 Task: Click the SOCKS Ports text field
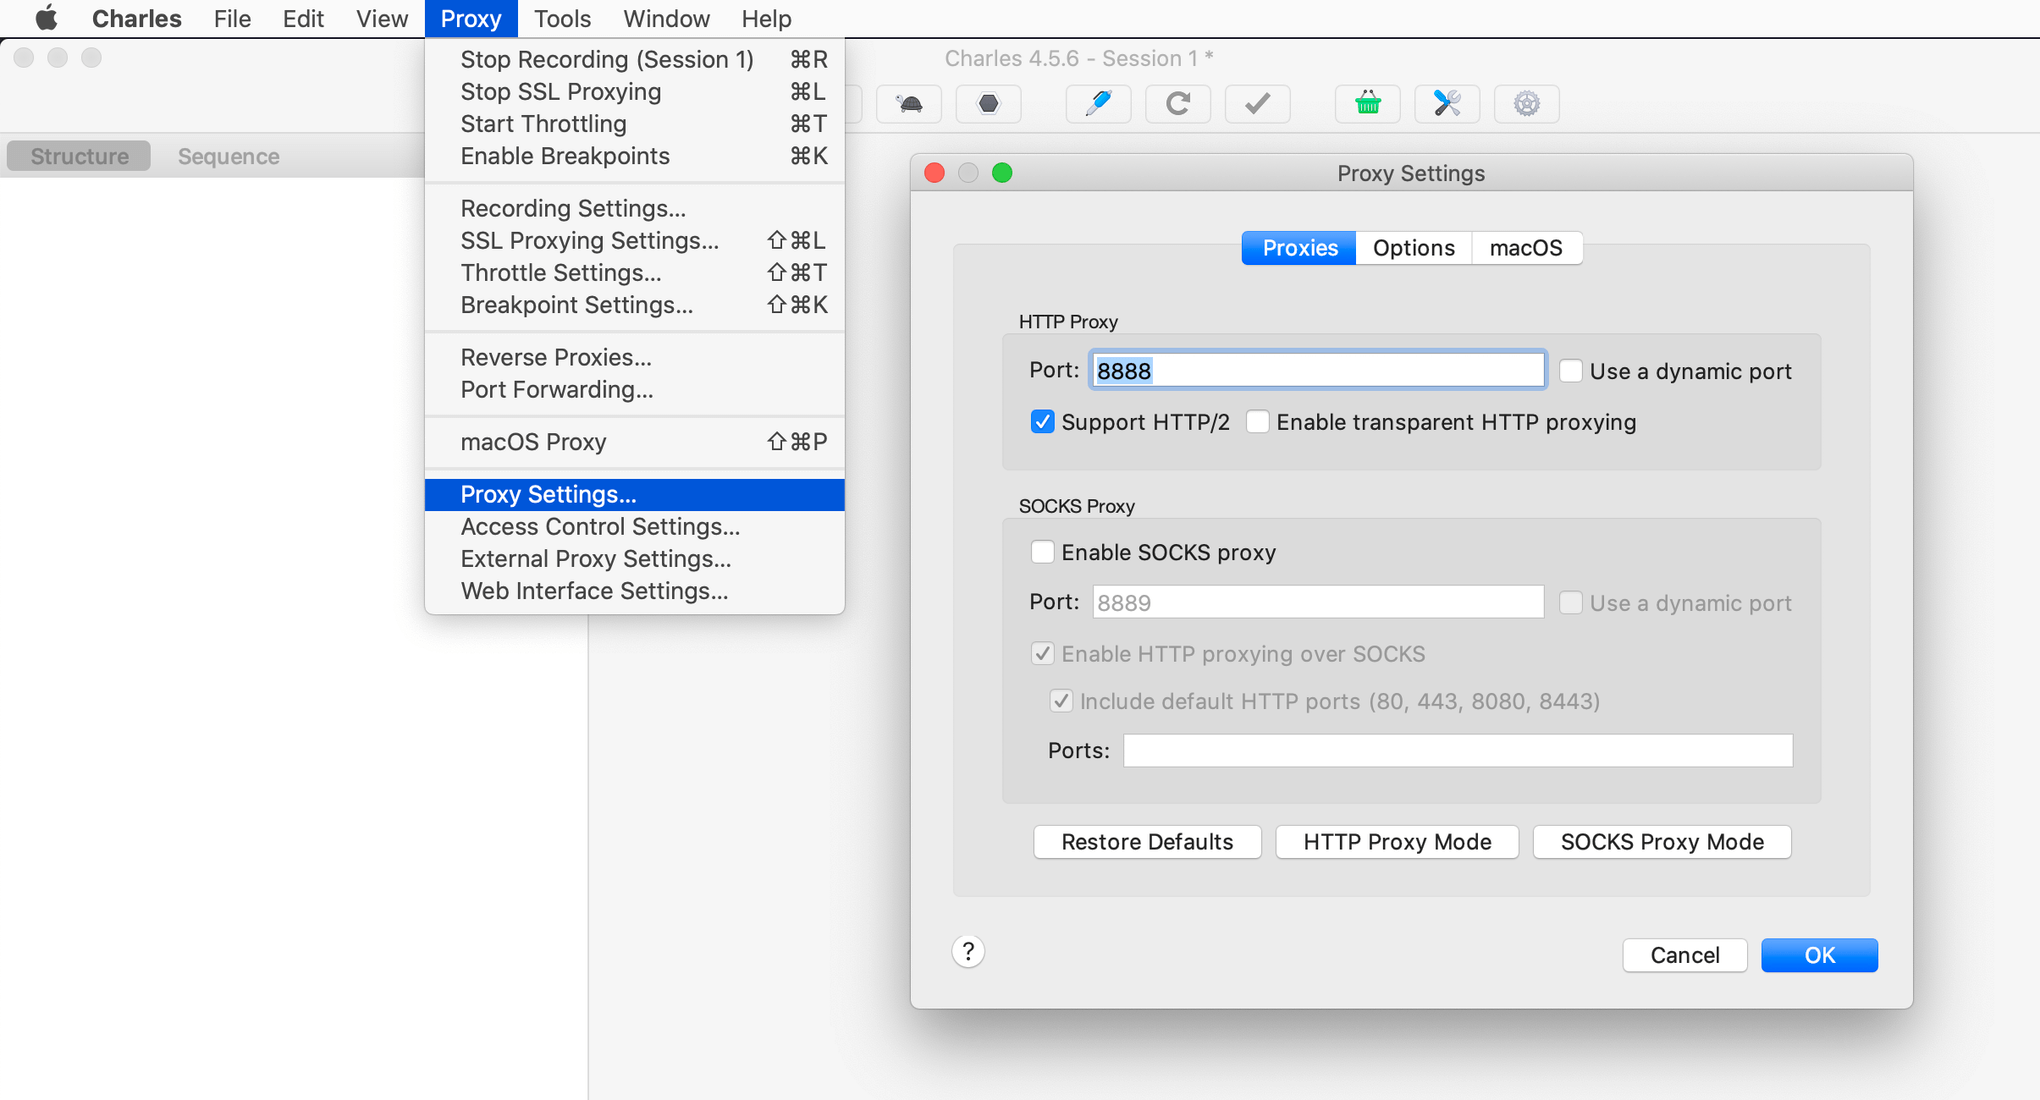click(x=1457, y=751)
